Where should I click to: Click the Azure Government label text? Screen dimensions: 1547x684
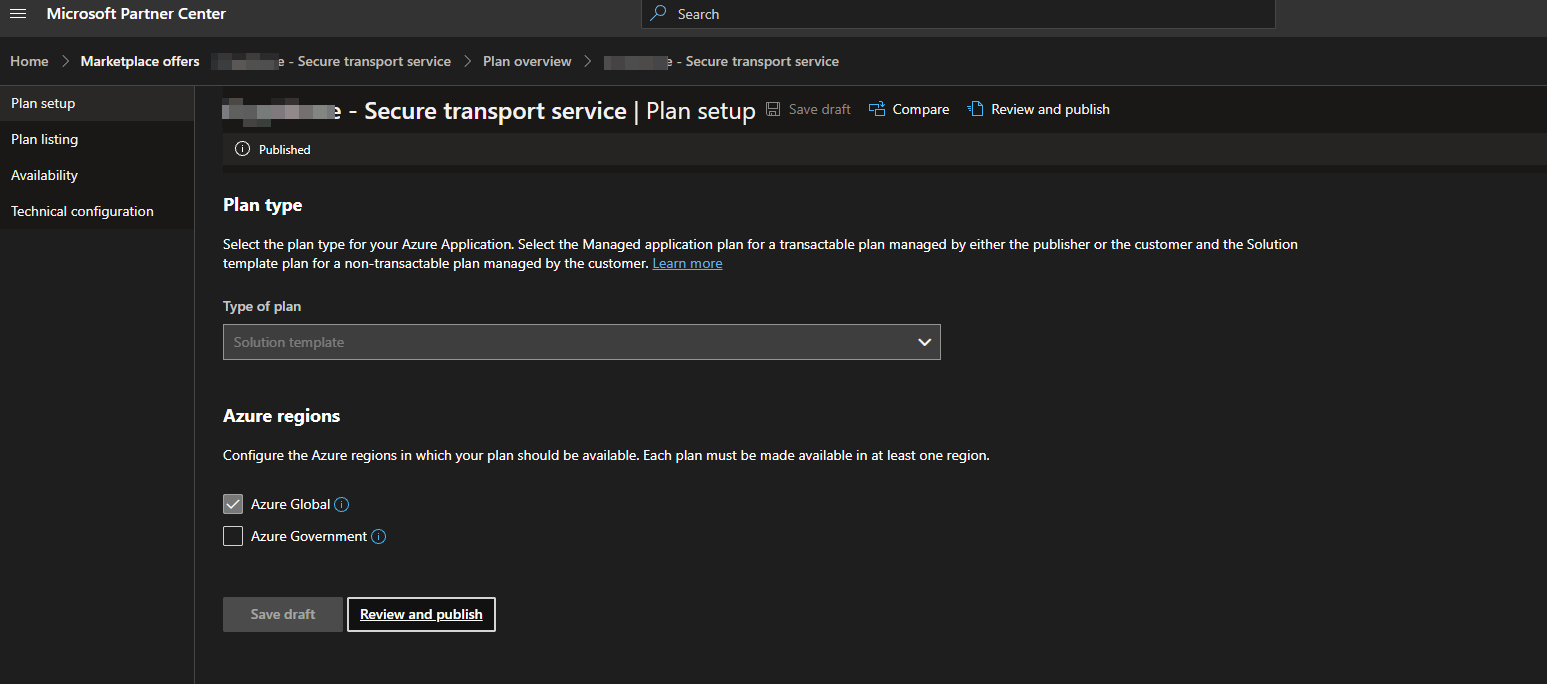pyautogui.click(x=309, y=536)
